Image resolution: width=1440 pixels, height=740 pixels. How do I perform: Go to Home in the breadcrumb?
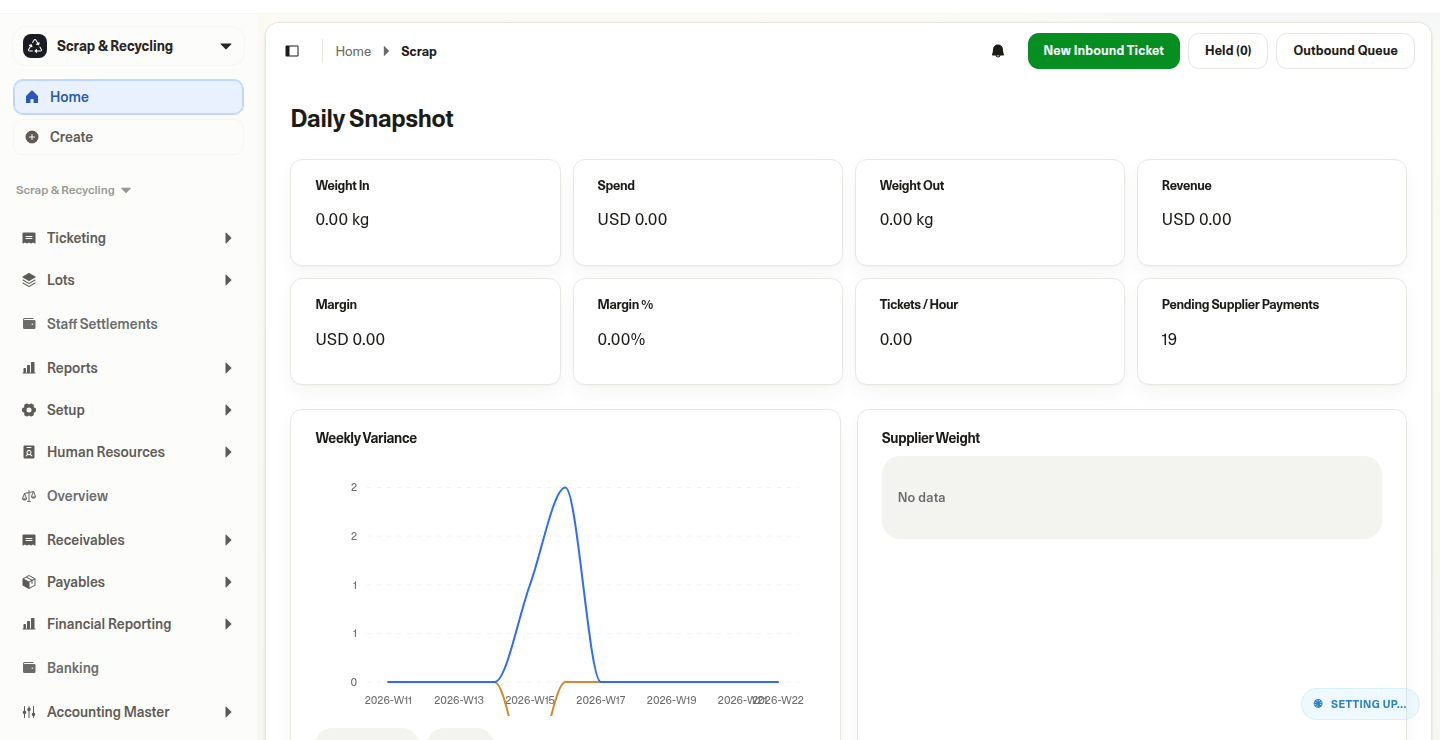coord(353,51)
